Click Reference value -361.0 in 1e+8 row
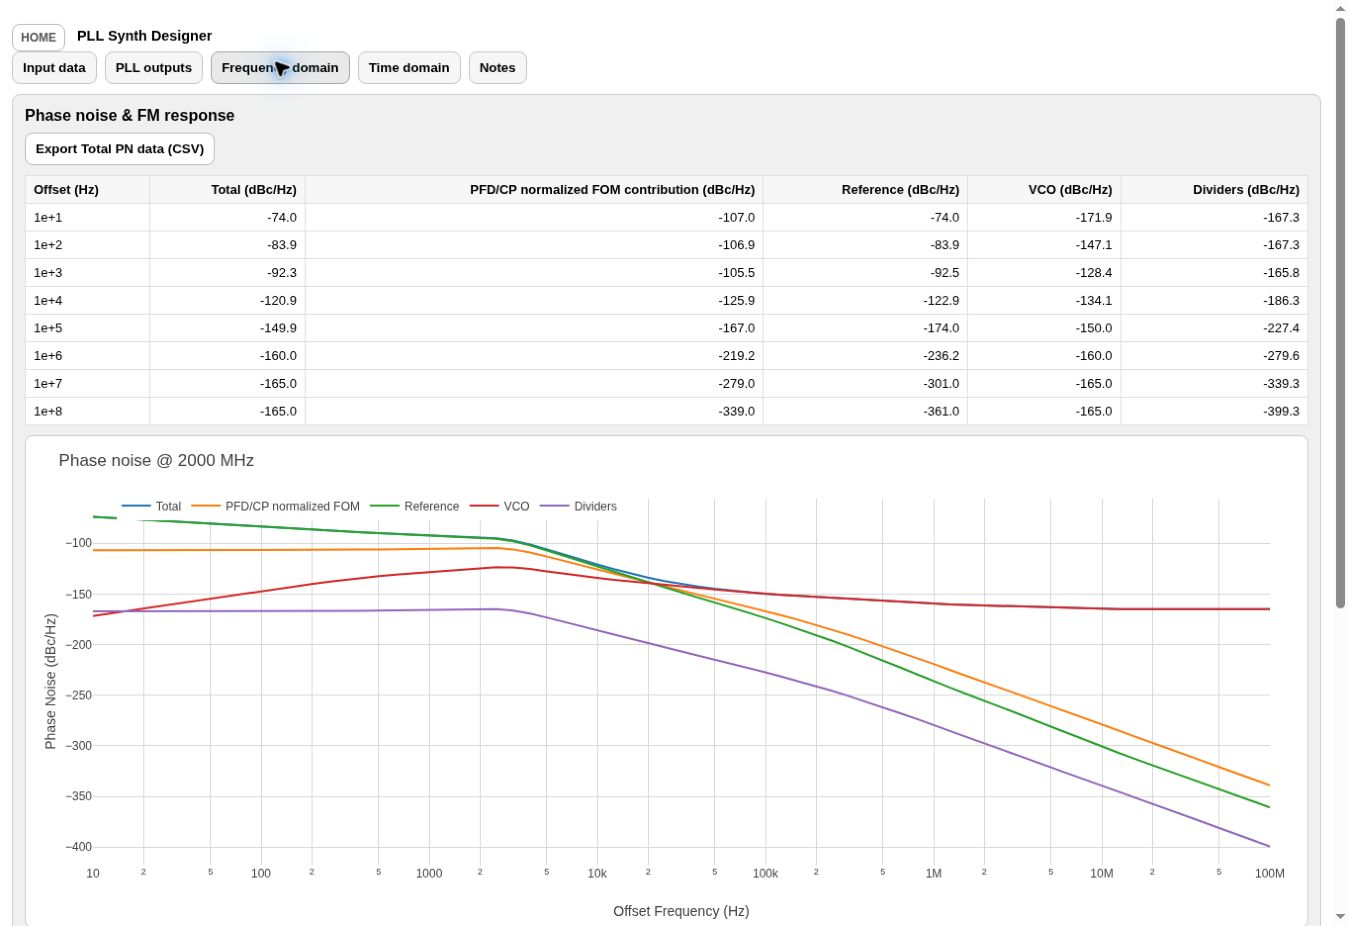1348x926 pixels. pos(865,411)
